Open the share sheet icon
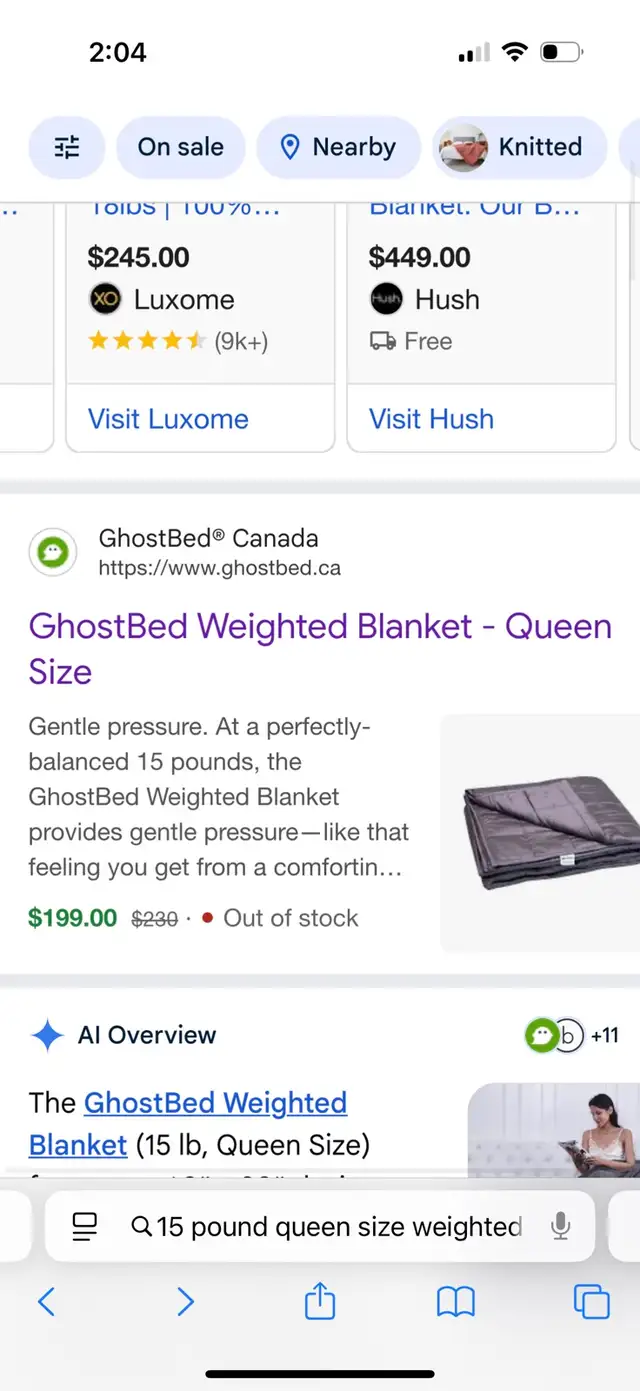Screen dimensions: 640x1391 pos(319,1302)
